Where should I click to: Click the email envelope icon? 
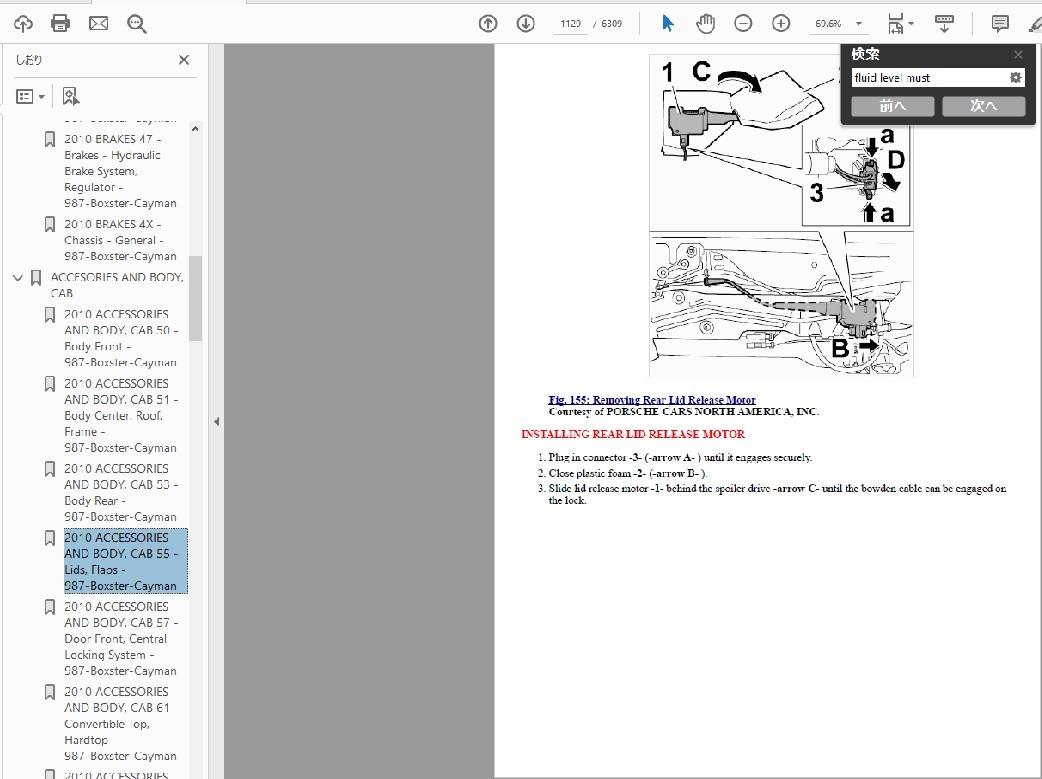[98, 24]
